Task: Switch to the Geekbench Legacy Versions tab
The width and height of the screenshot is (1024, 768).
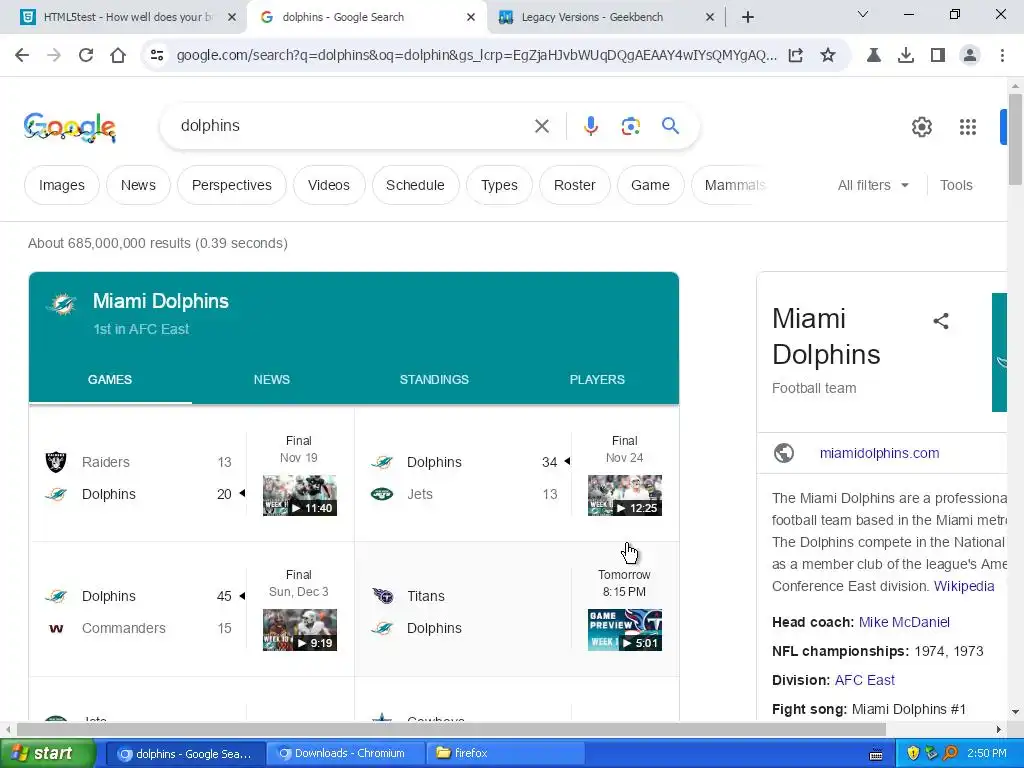Action: (x=592, y=18)
